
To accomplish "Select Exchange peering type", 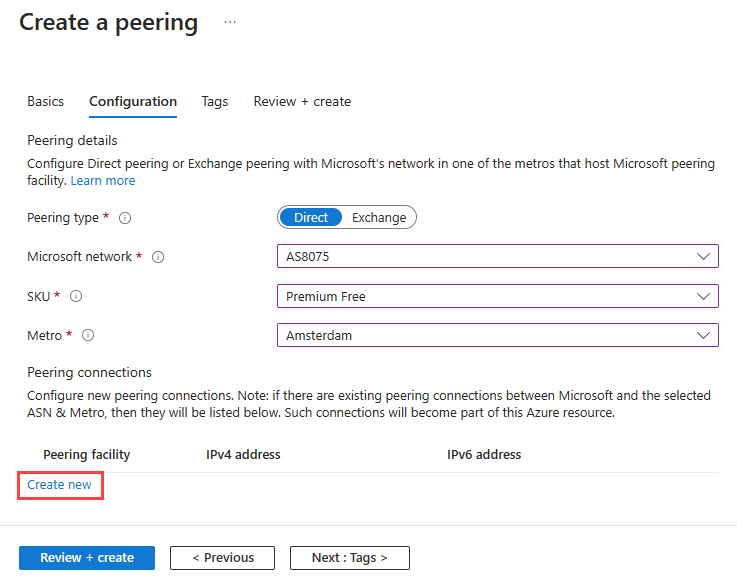I will tap(379, 217).
